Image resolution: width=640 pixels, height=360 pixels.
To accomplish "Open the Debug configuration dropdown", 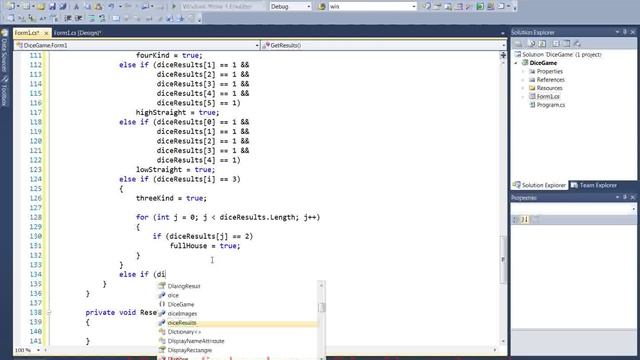I will (x=309, y=7).
